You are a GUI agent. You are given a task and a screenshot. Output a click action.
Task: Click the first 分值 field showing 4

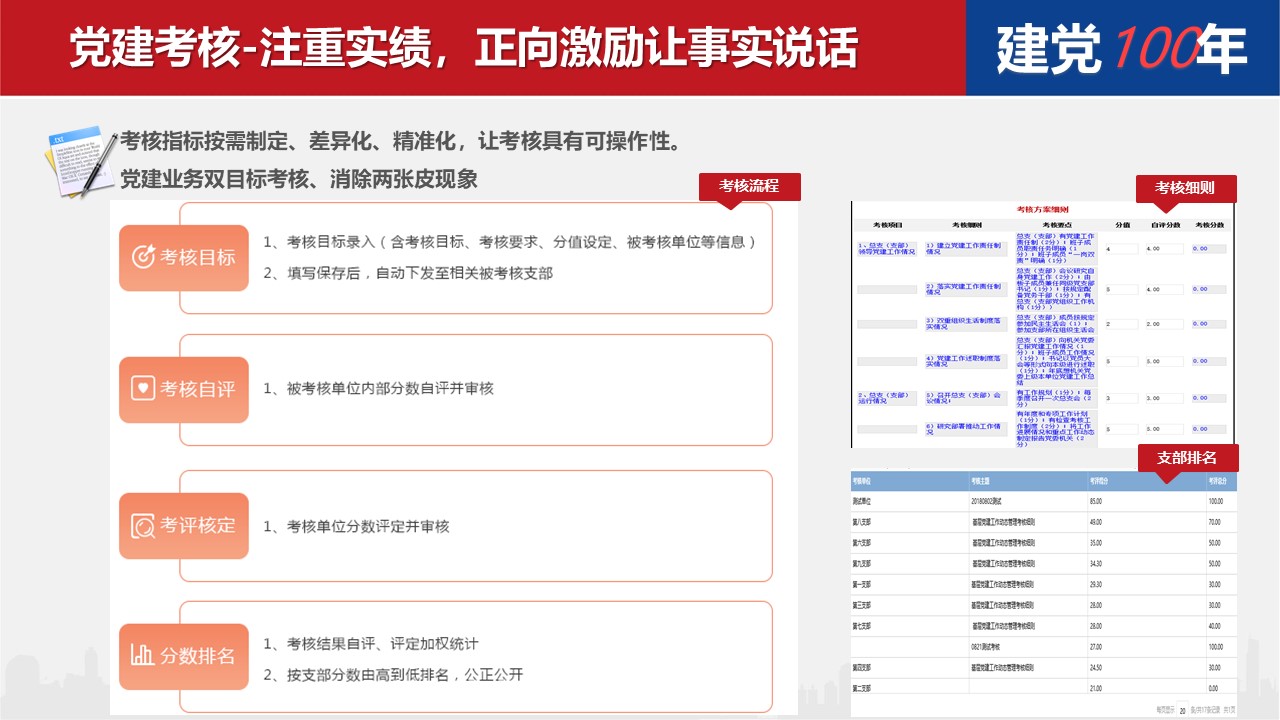(x=1122, y=249)
